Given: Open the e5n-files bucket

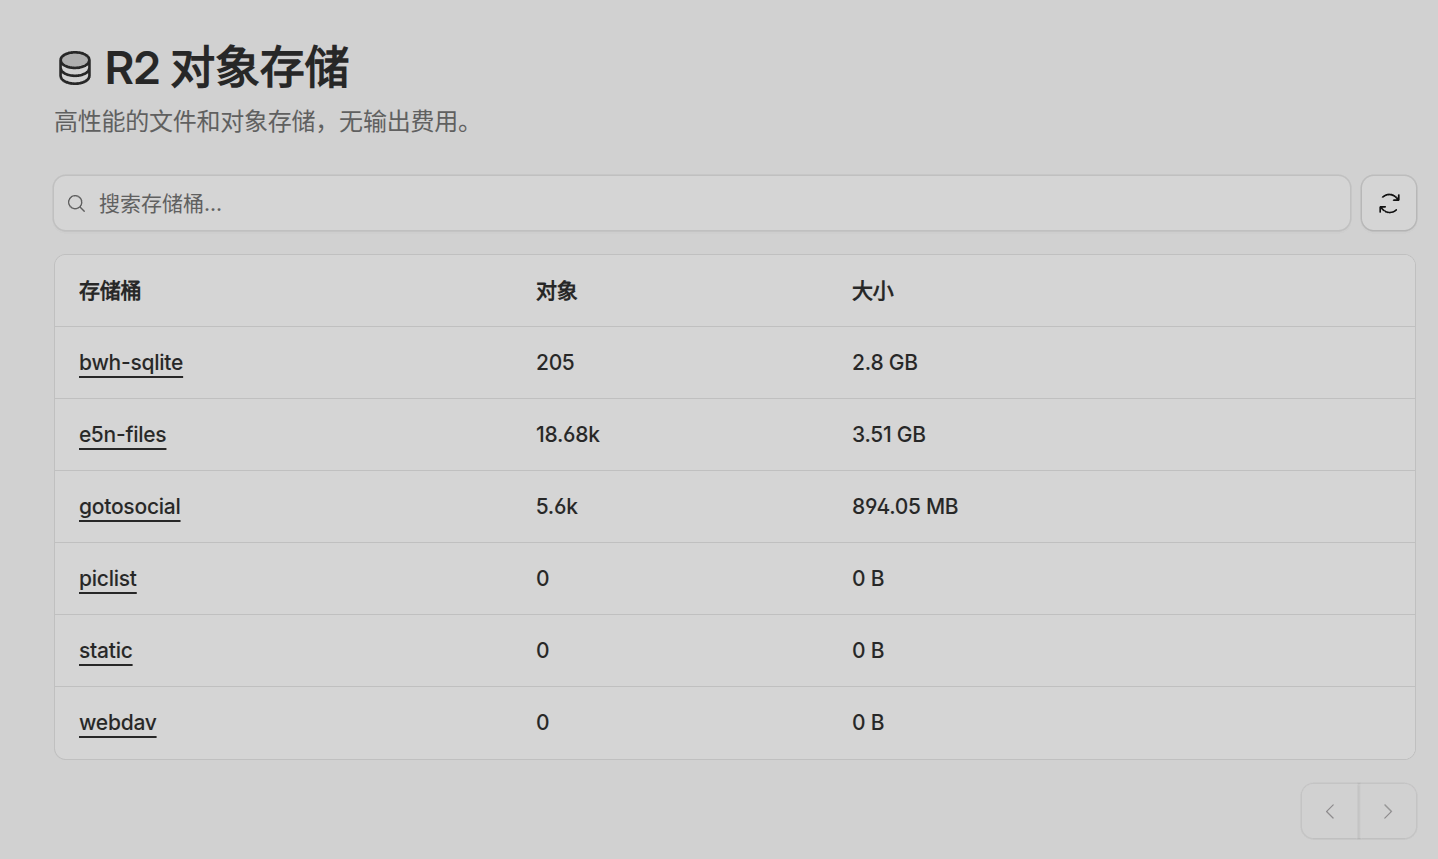Looking at the screenshot, I should [x=122, y=434].
